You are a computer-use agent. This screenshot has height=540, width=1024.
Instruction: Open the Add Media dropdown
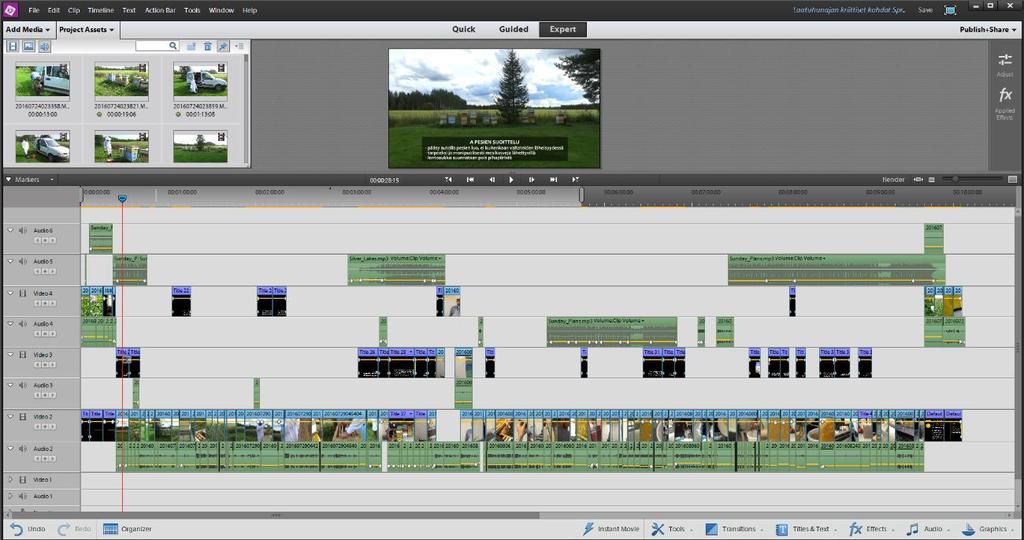[x=27, y=29]
